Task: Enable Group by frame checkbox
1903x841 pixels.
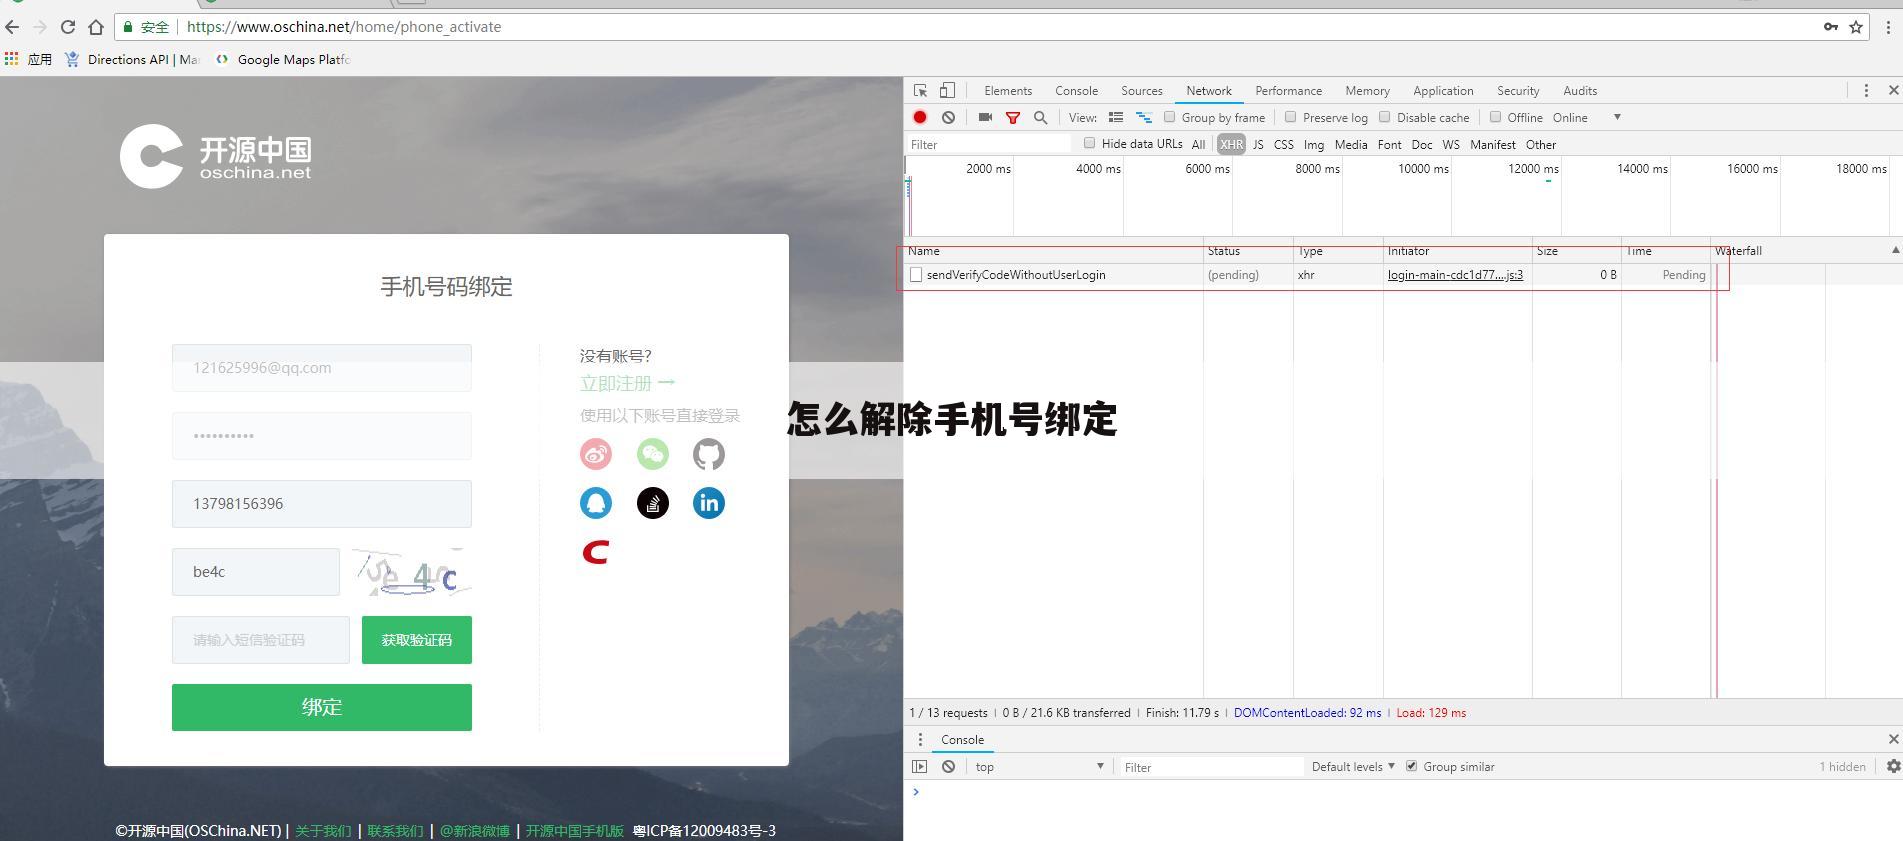Action: (x=1169, y=117)
